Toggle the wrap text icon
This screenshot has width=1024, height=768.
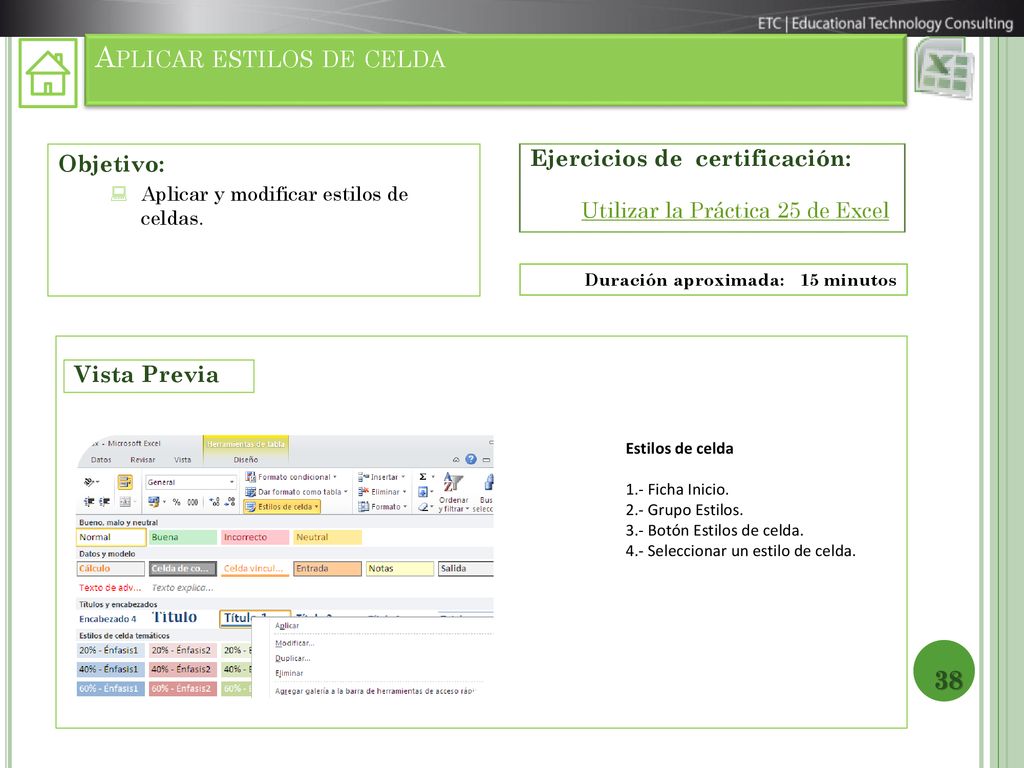click(125, 482)
